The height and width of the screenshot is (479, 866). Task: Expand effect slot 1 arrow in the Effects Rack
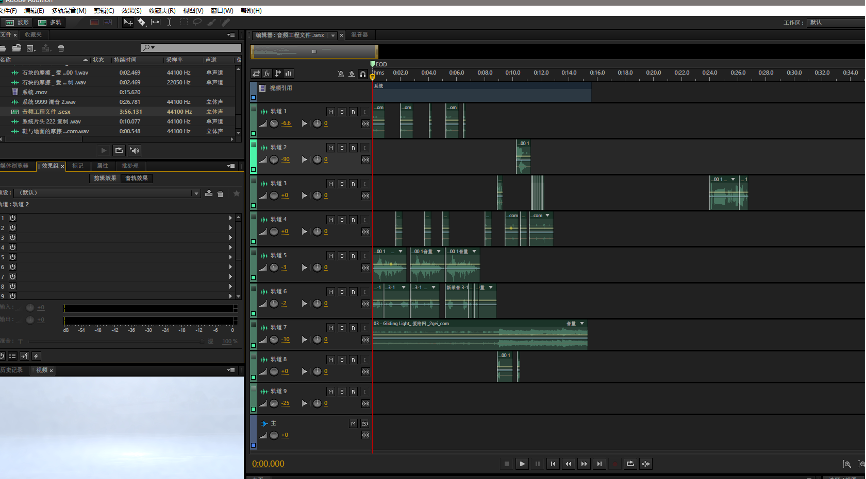231,217
